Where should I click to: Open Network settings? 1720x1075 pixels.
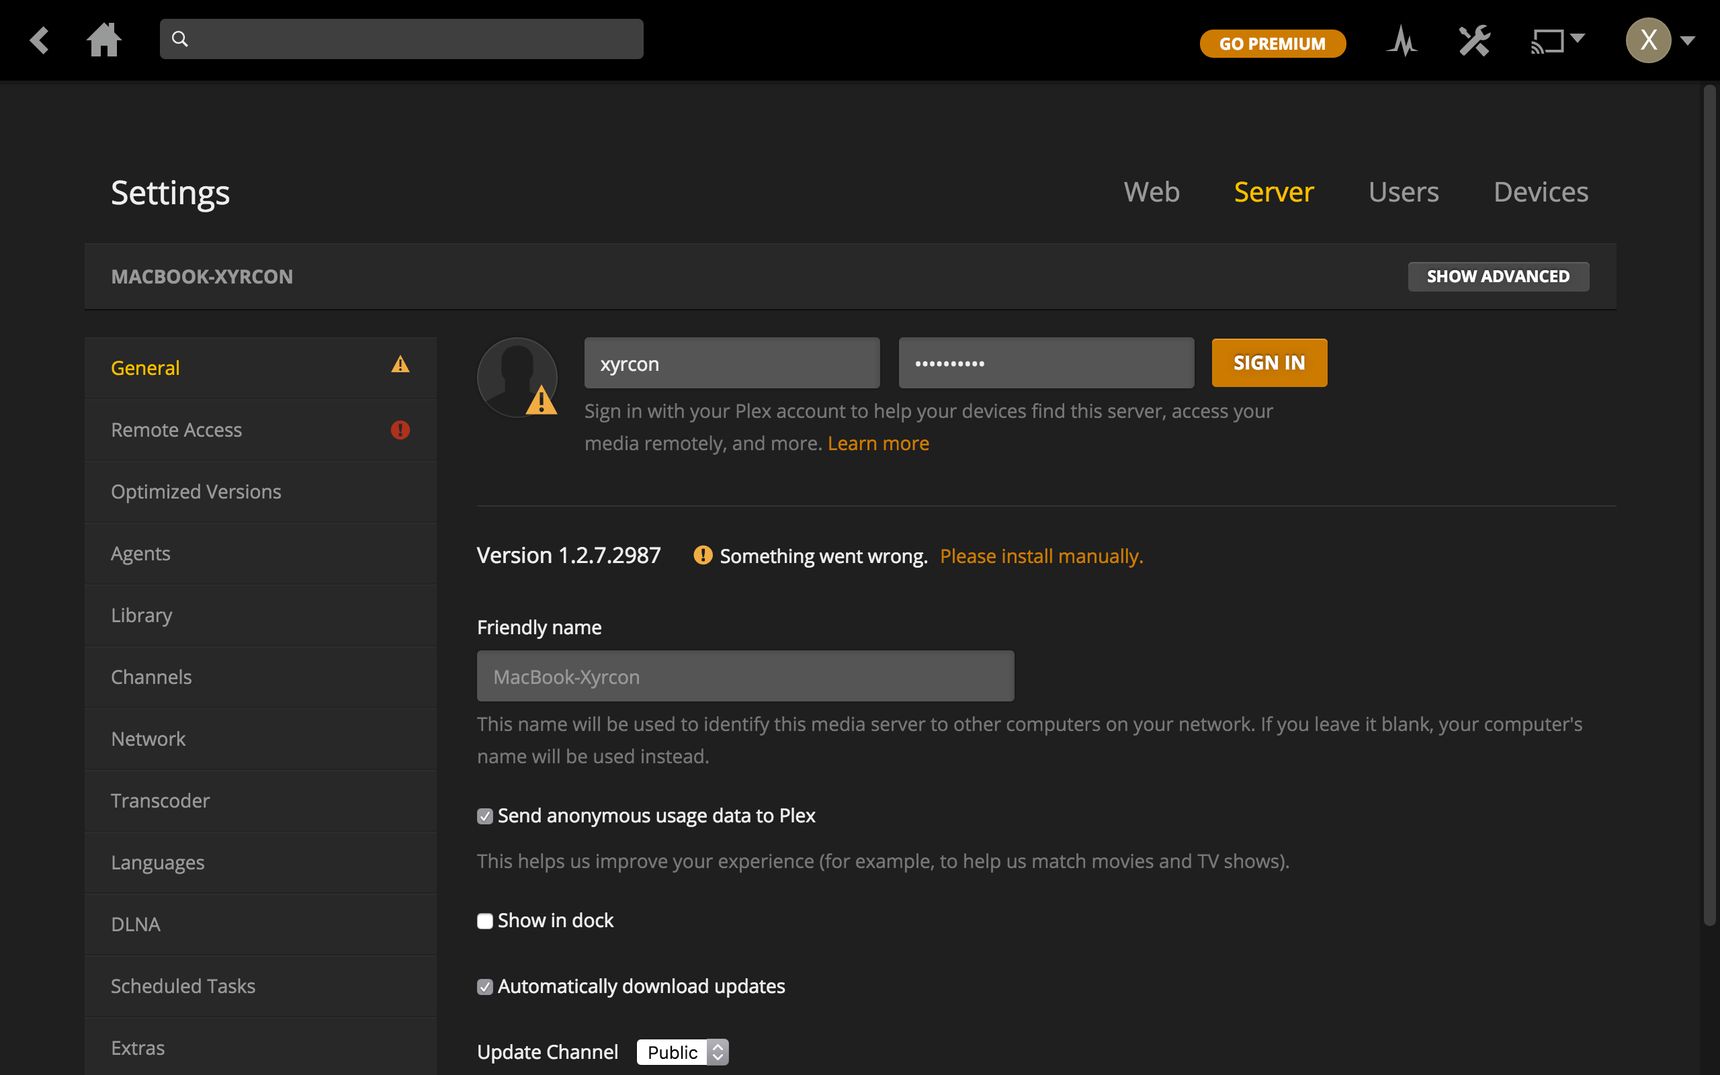click(x=260, y=739)
